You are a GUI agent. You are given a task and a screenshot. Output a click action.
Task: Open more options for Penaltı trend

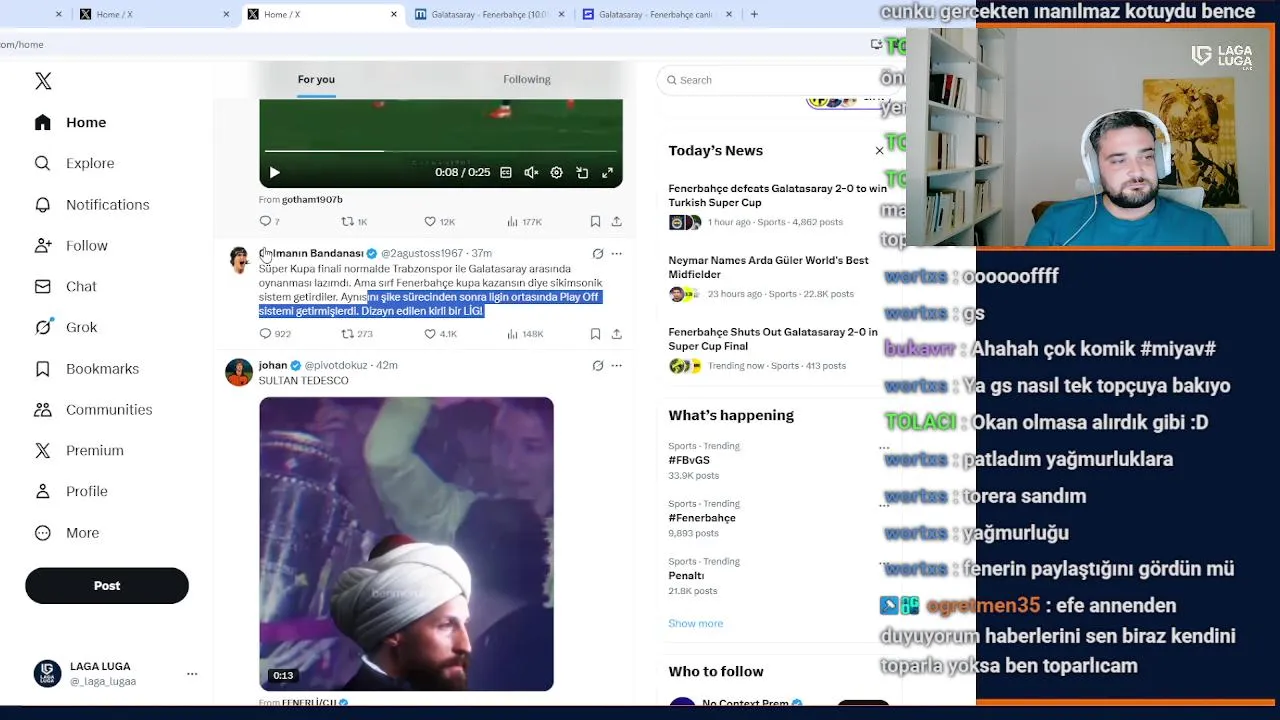pyautogui.click(x=883, y=564)
